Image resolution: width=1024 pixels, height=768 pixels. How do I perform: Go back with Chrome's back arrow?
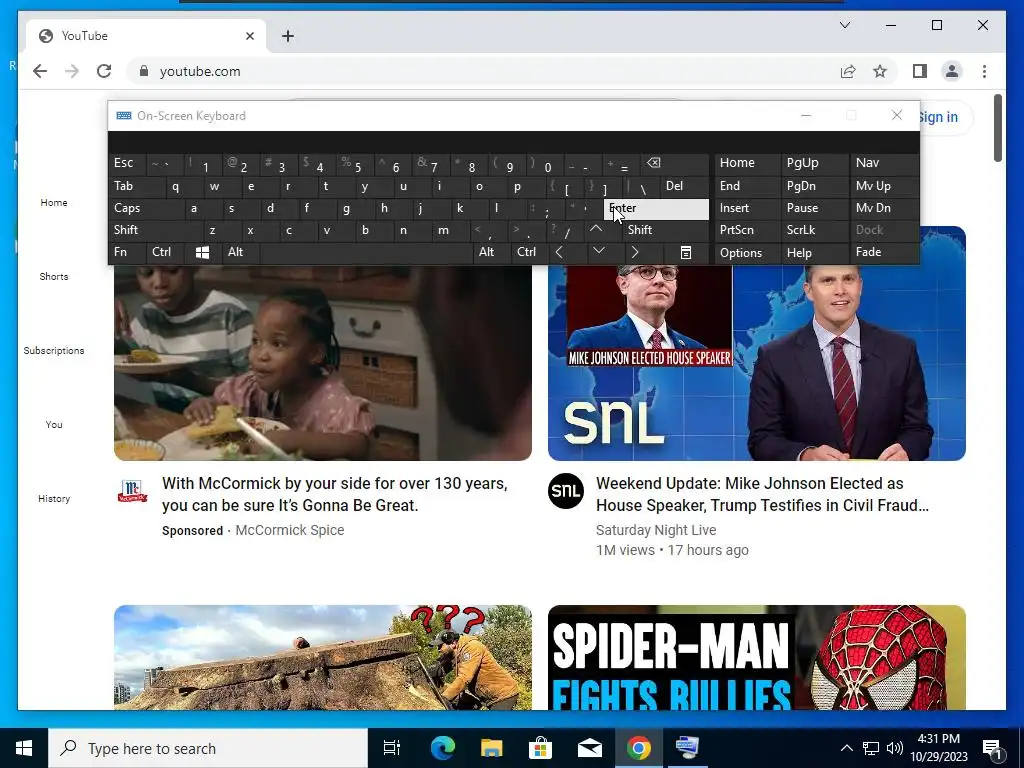(x=40, y=71)
